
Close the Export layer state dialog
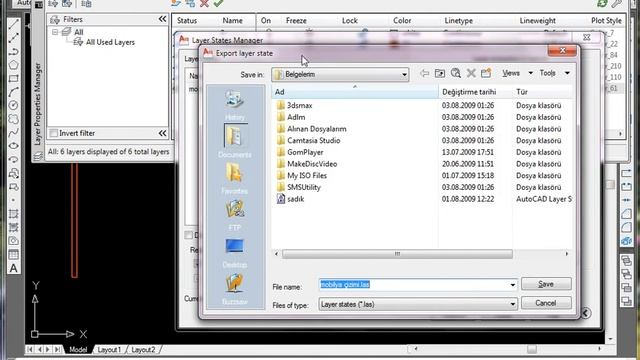[562, 51]
